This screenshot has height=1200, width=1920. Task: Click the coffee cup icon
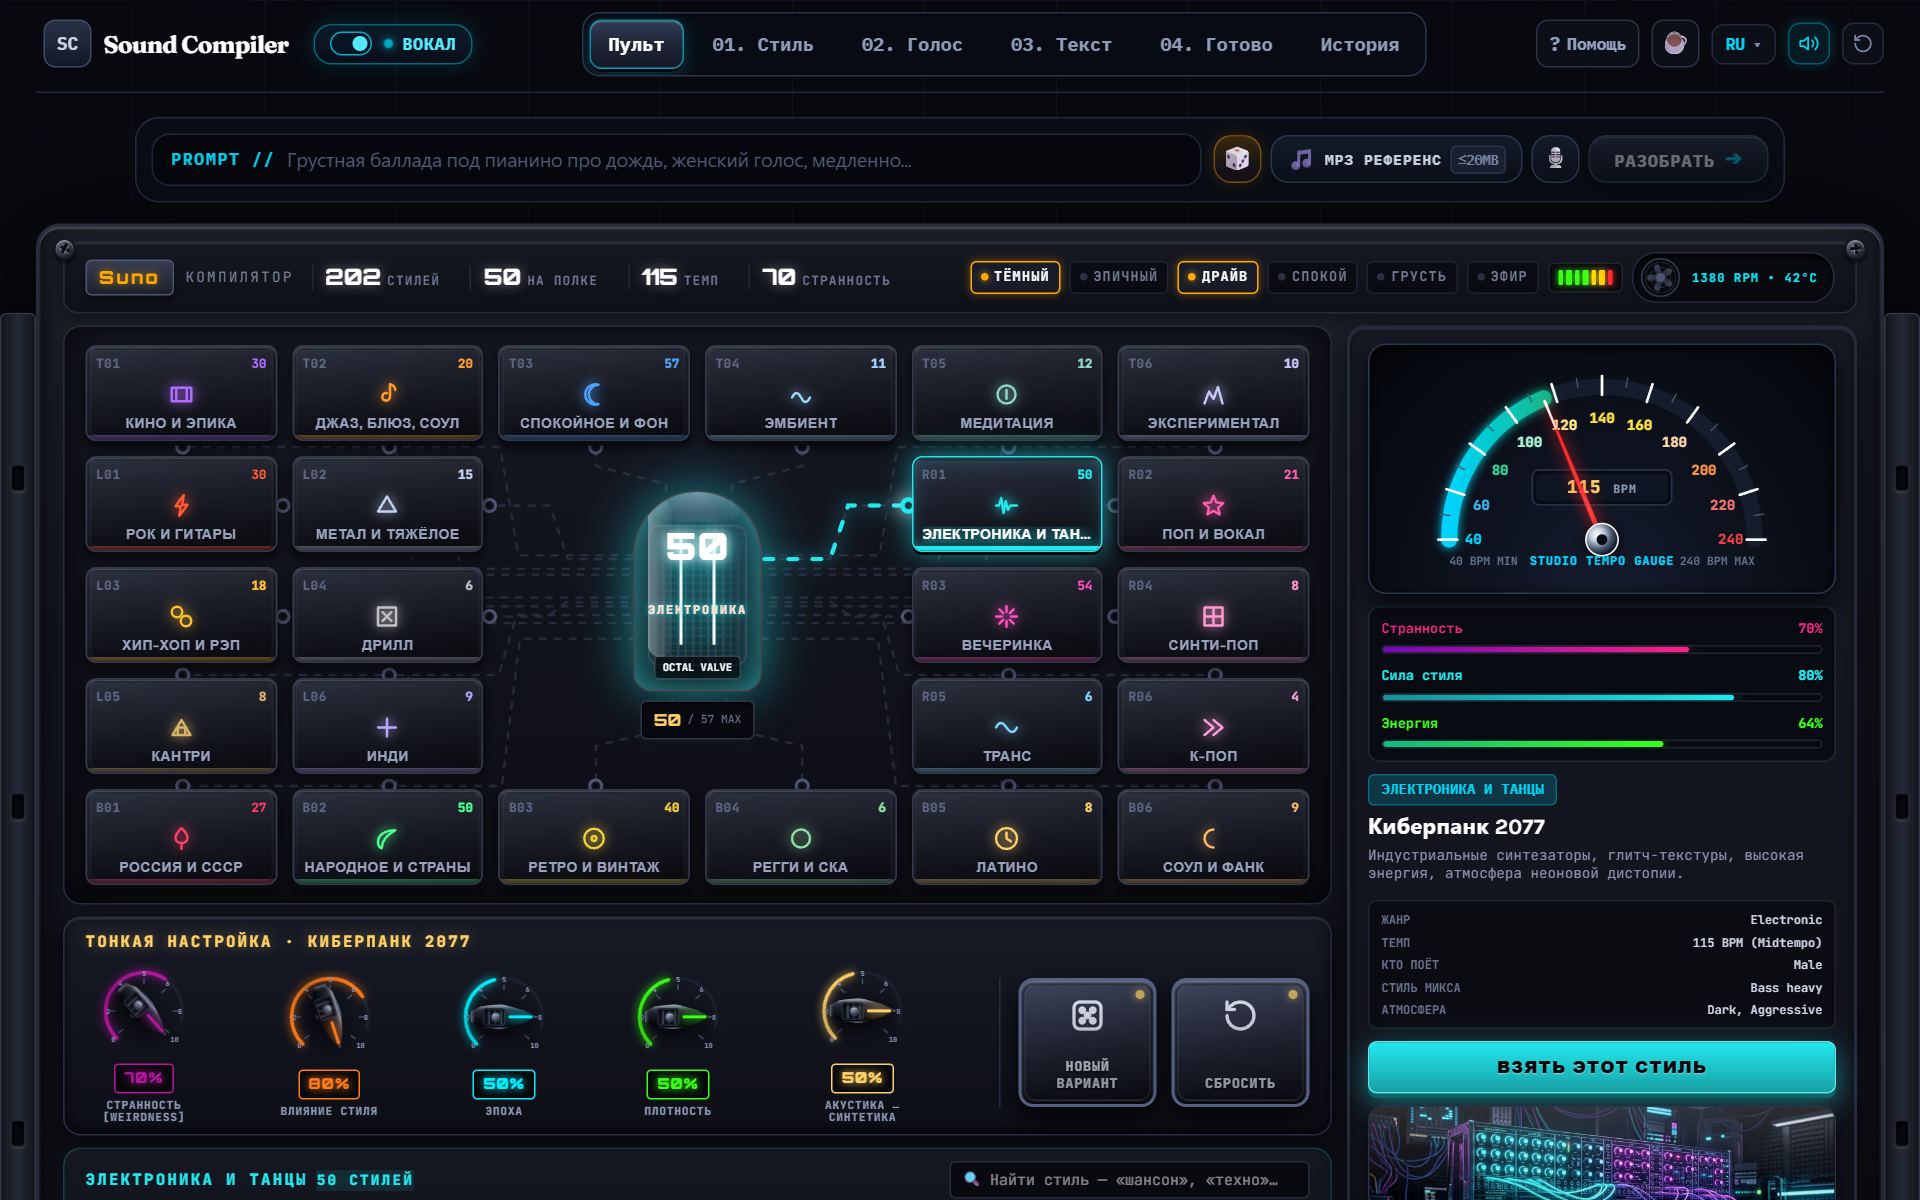1675,44
